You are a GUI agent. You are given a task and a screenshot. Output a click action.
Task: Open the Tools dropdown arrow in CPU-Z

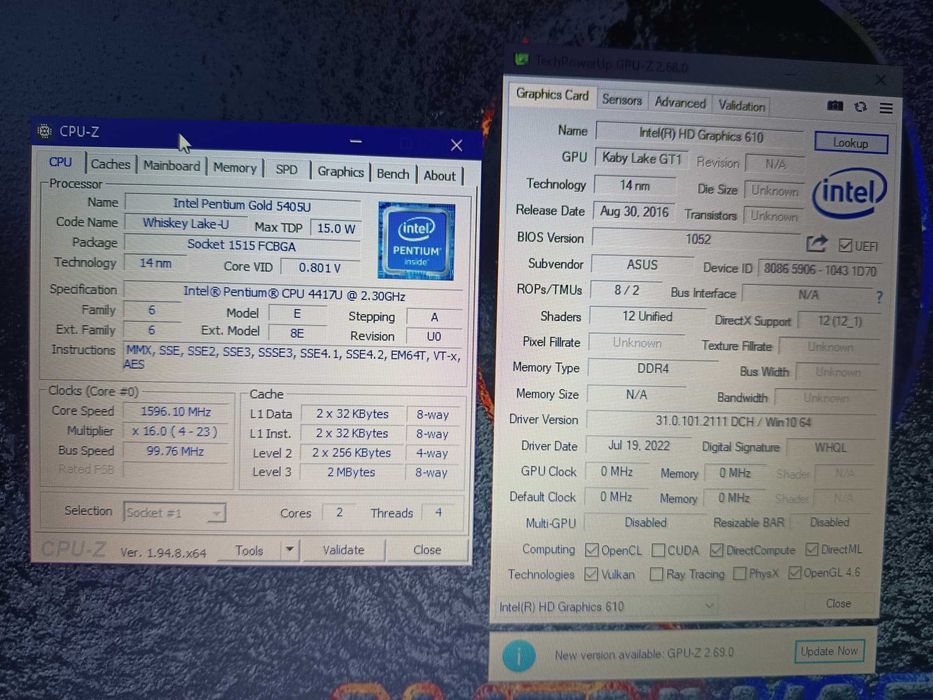[x=289, y=549]
